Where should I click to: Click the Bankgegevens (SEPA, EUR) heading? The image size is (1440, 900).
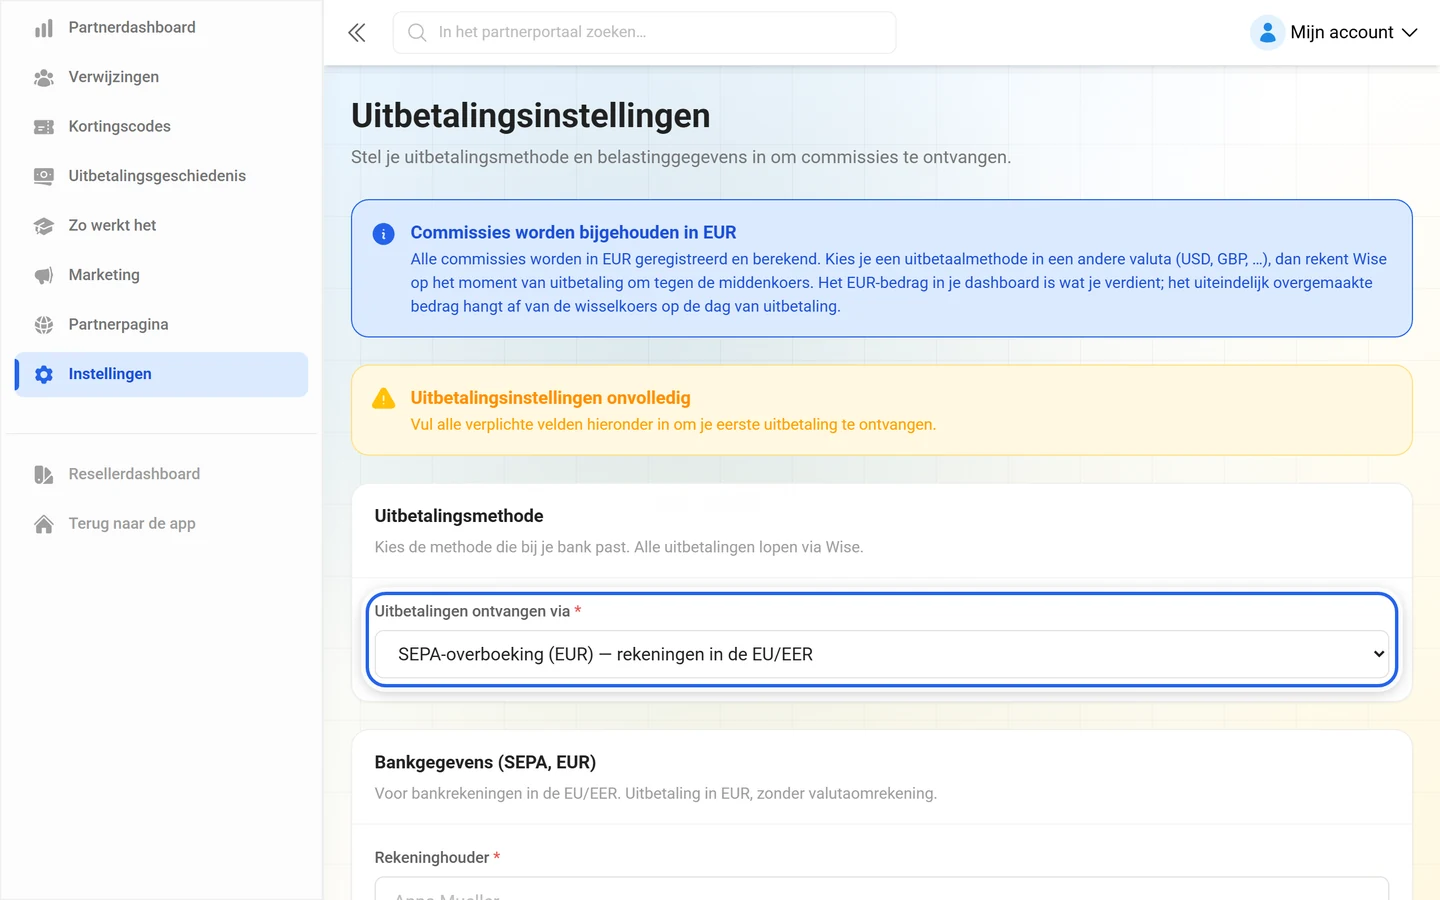[485, 763]
